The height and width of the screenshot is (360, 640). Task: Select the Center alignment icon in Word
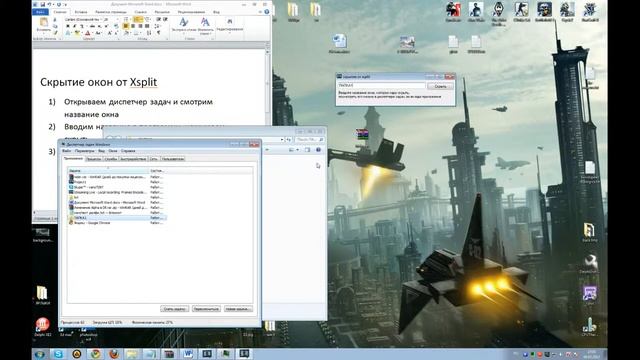[x=133, y=26]
